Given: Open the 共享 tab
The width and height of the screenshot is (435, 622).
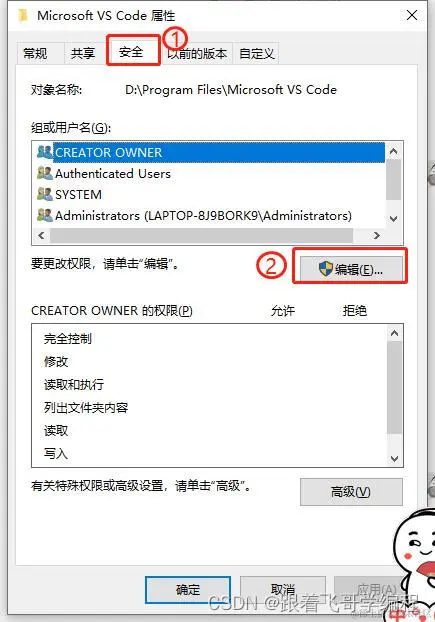Looking at the screenshot, I should (83, 53).
